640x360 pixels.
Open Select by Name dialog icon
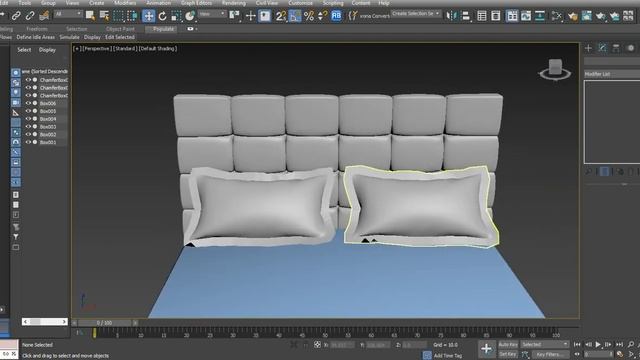tap(104, 16)
